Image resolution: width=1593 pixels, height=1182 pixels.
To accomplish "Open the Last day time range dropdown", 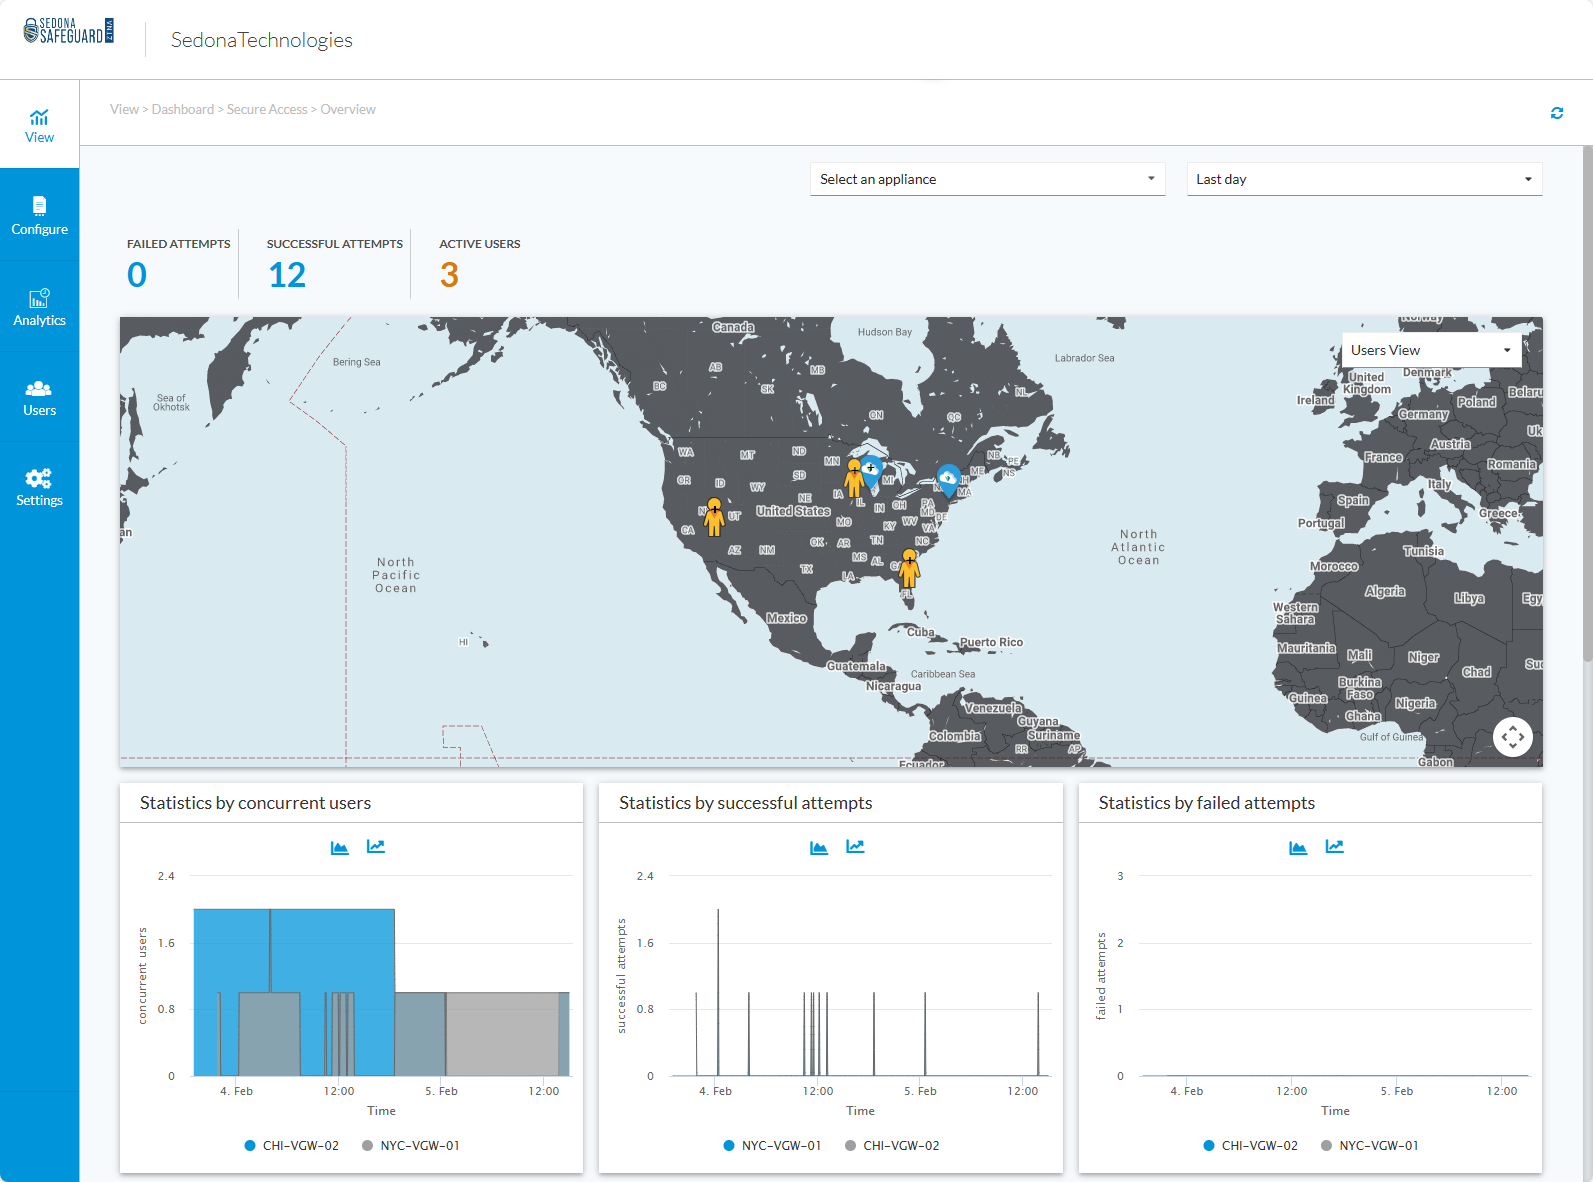I will [x=1365, y=179].
